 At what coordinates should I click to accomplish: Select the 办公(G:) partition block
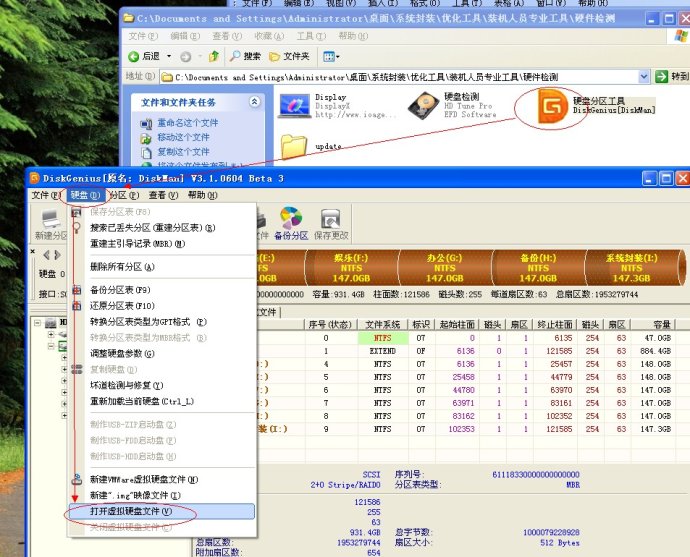[444, 268]
